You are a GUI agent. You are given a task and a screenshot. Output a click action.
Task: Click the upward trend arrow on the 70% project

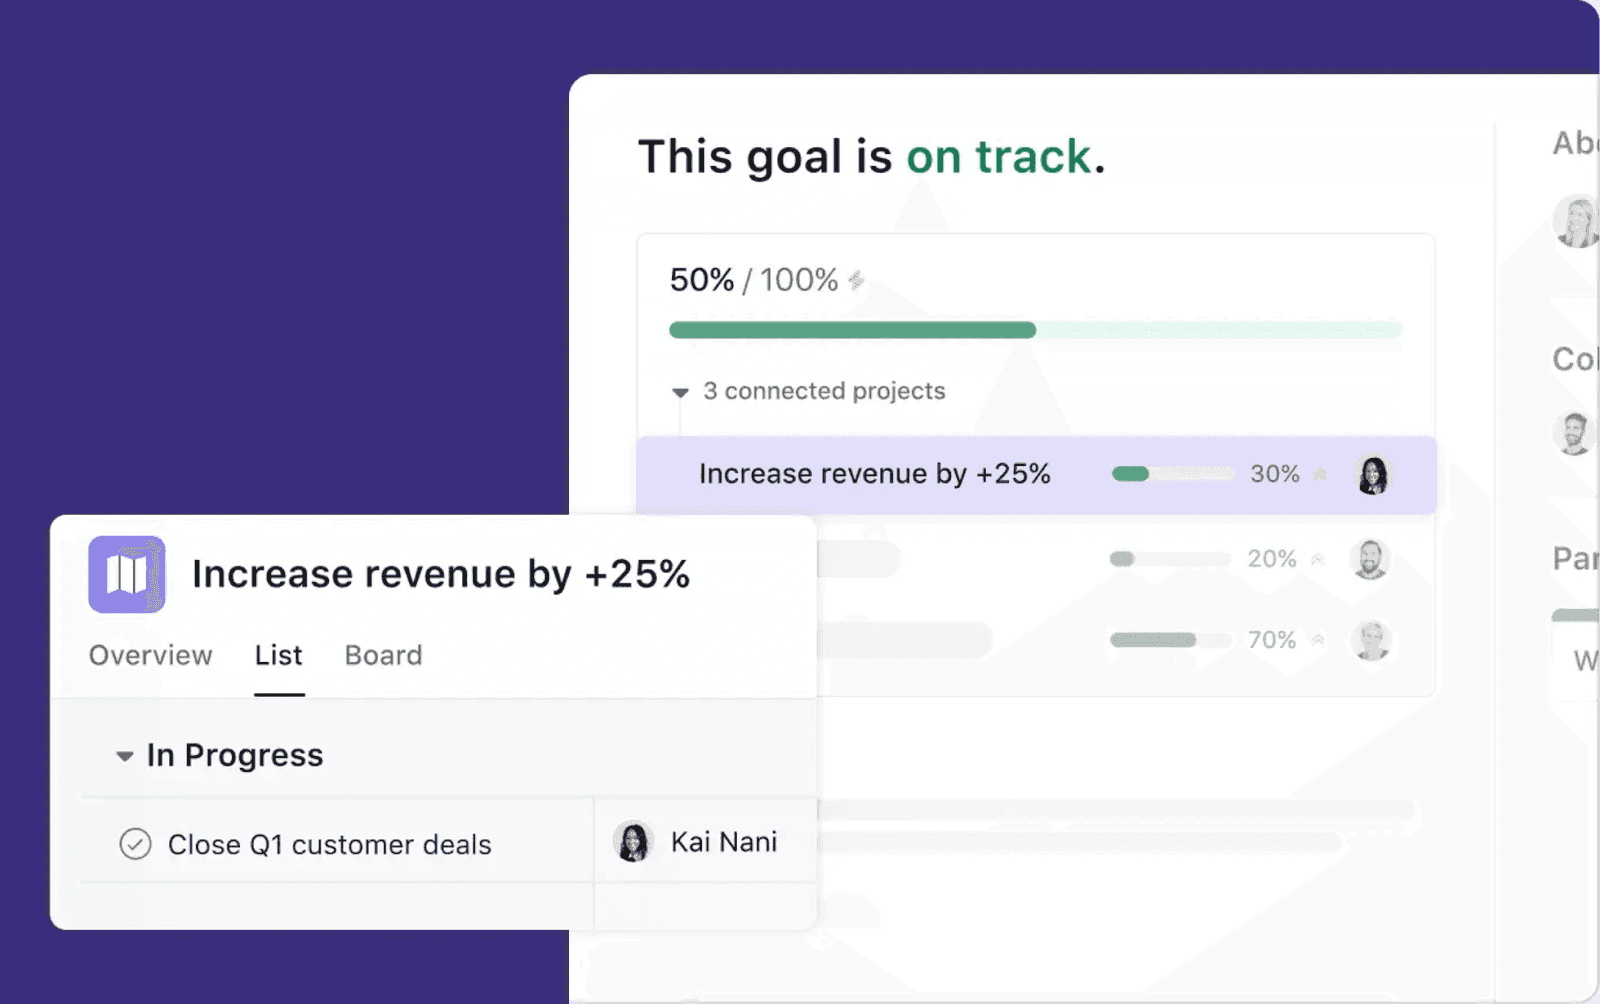coord(1317,640)
